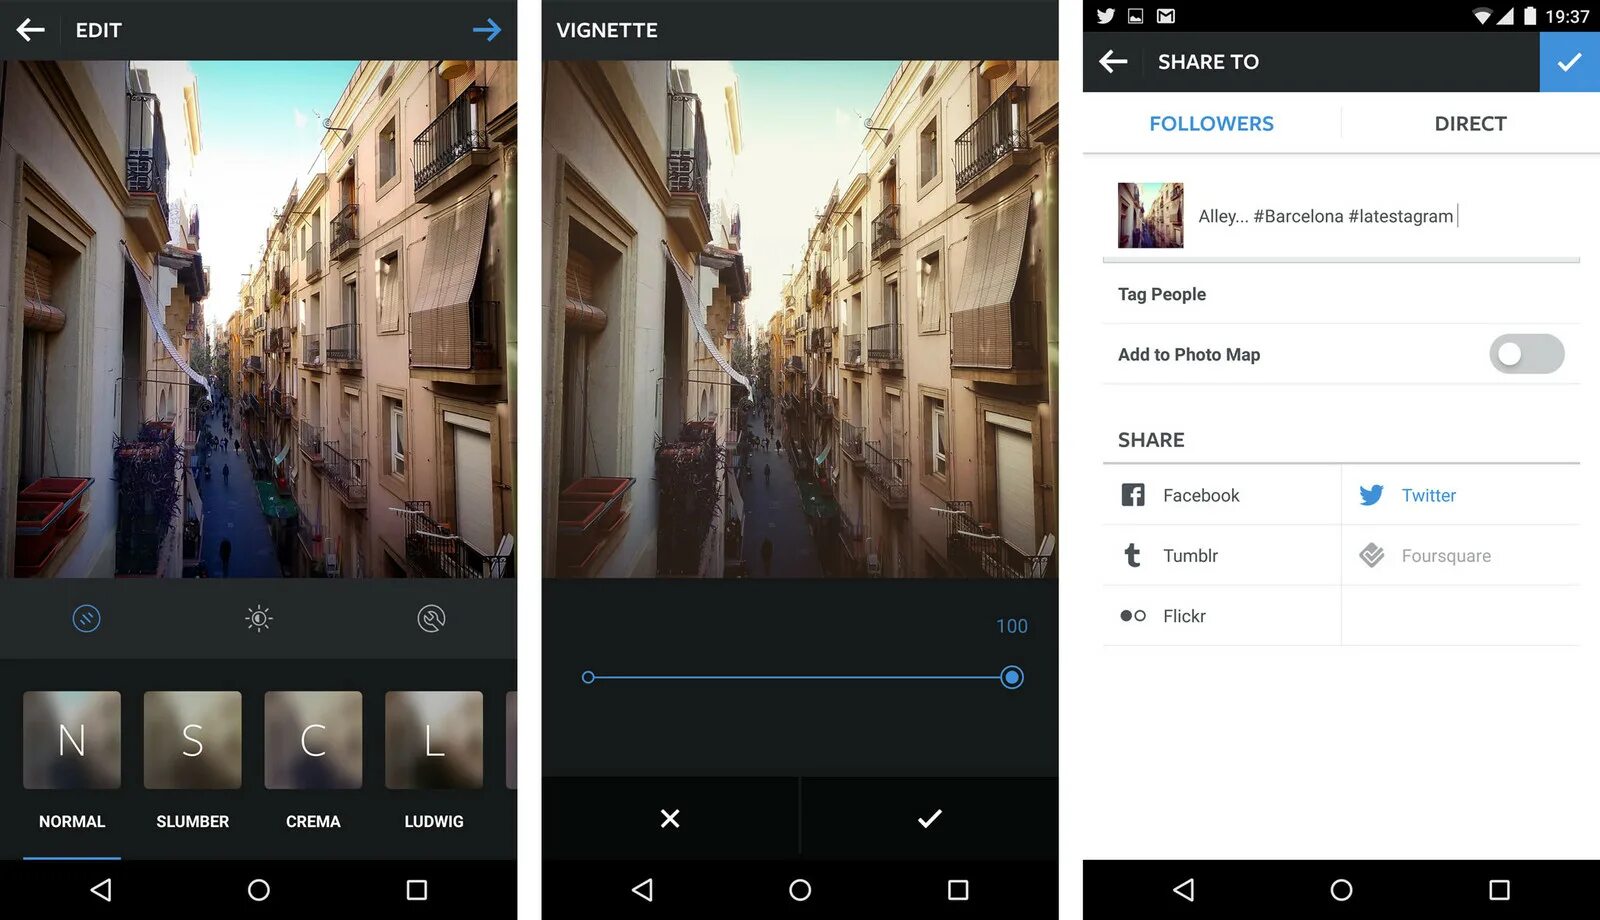1600x920 pixels.
Task: Tap Android recents on Share screen
Action: click(x=1499, y=890)
